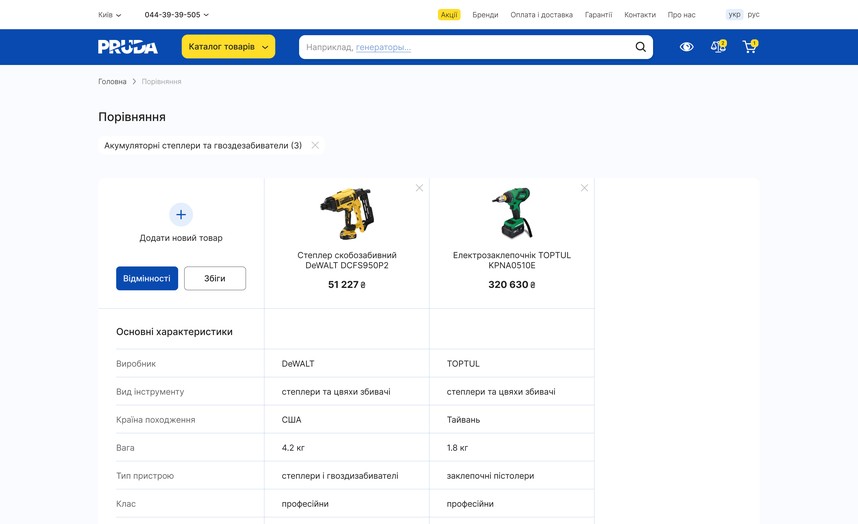The width and height of the screenshot is (858, 524).
Task: Open comparison scales icon
Action: 718,46
